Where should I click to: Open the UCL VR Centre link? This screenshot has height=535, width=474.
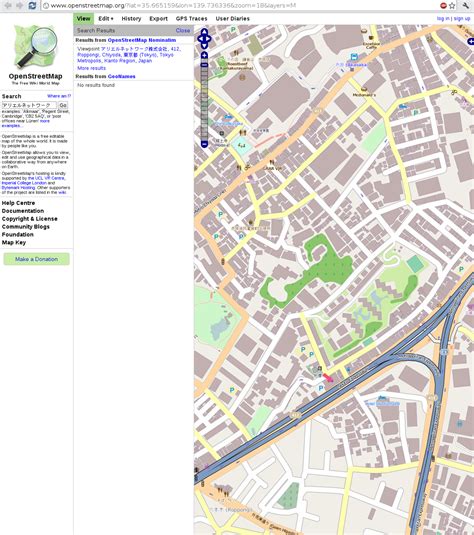(x=46, y=178)
